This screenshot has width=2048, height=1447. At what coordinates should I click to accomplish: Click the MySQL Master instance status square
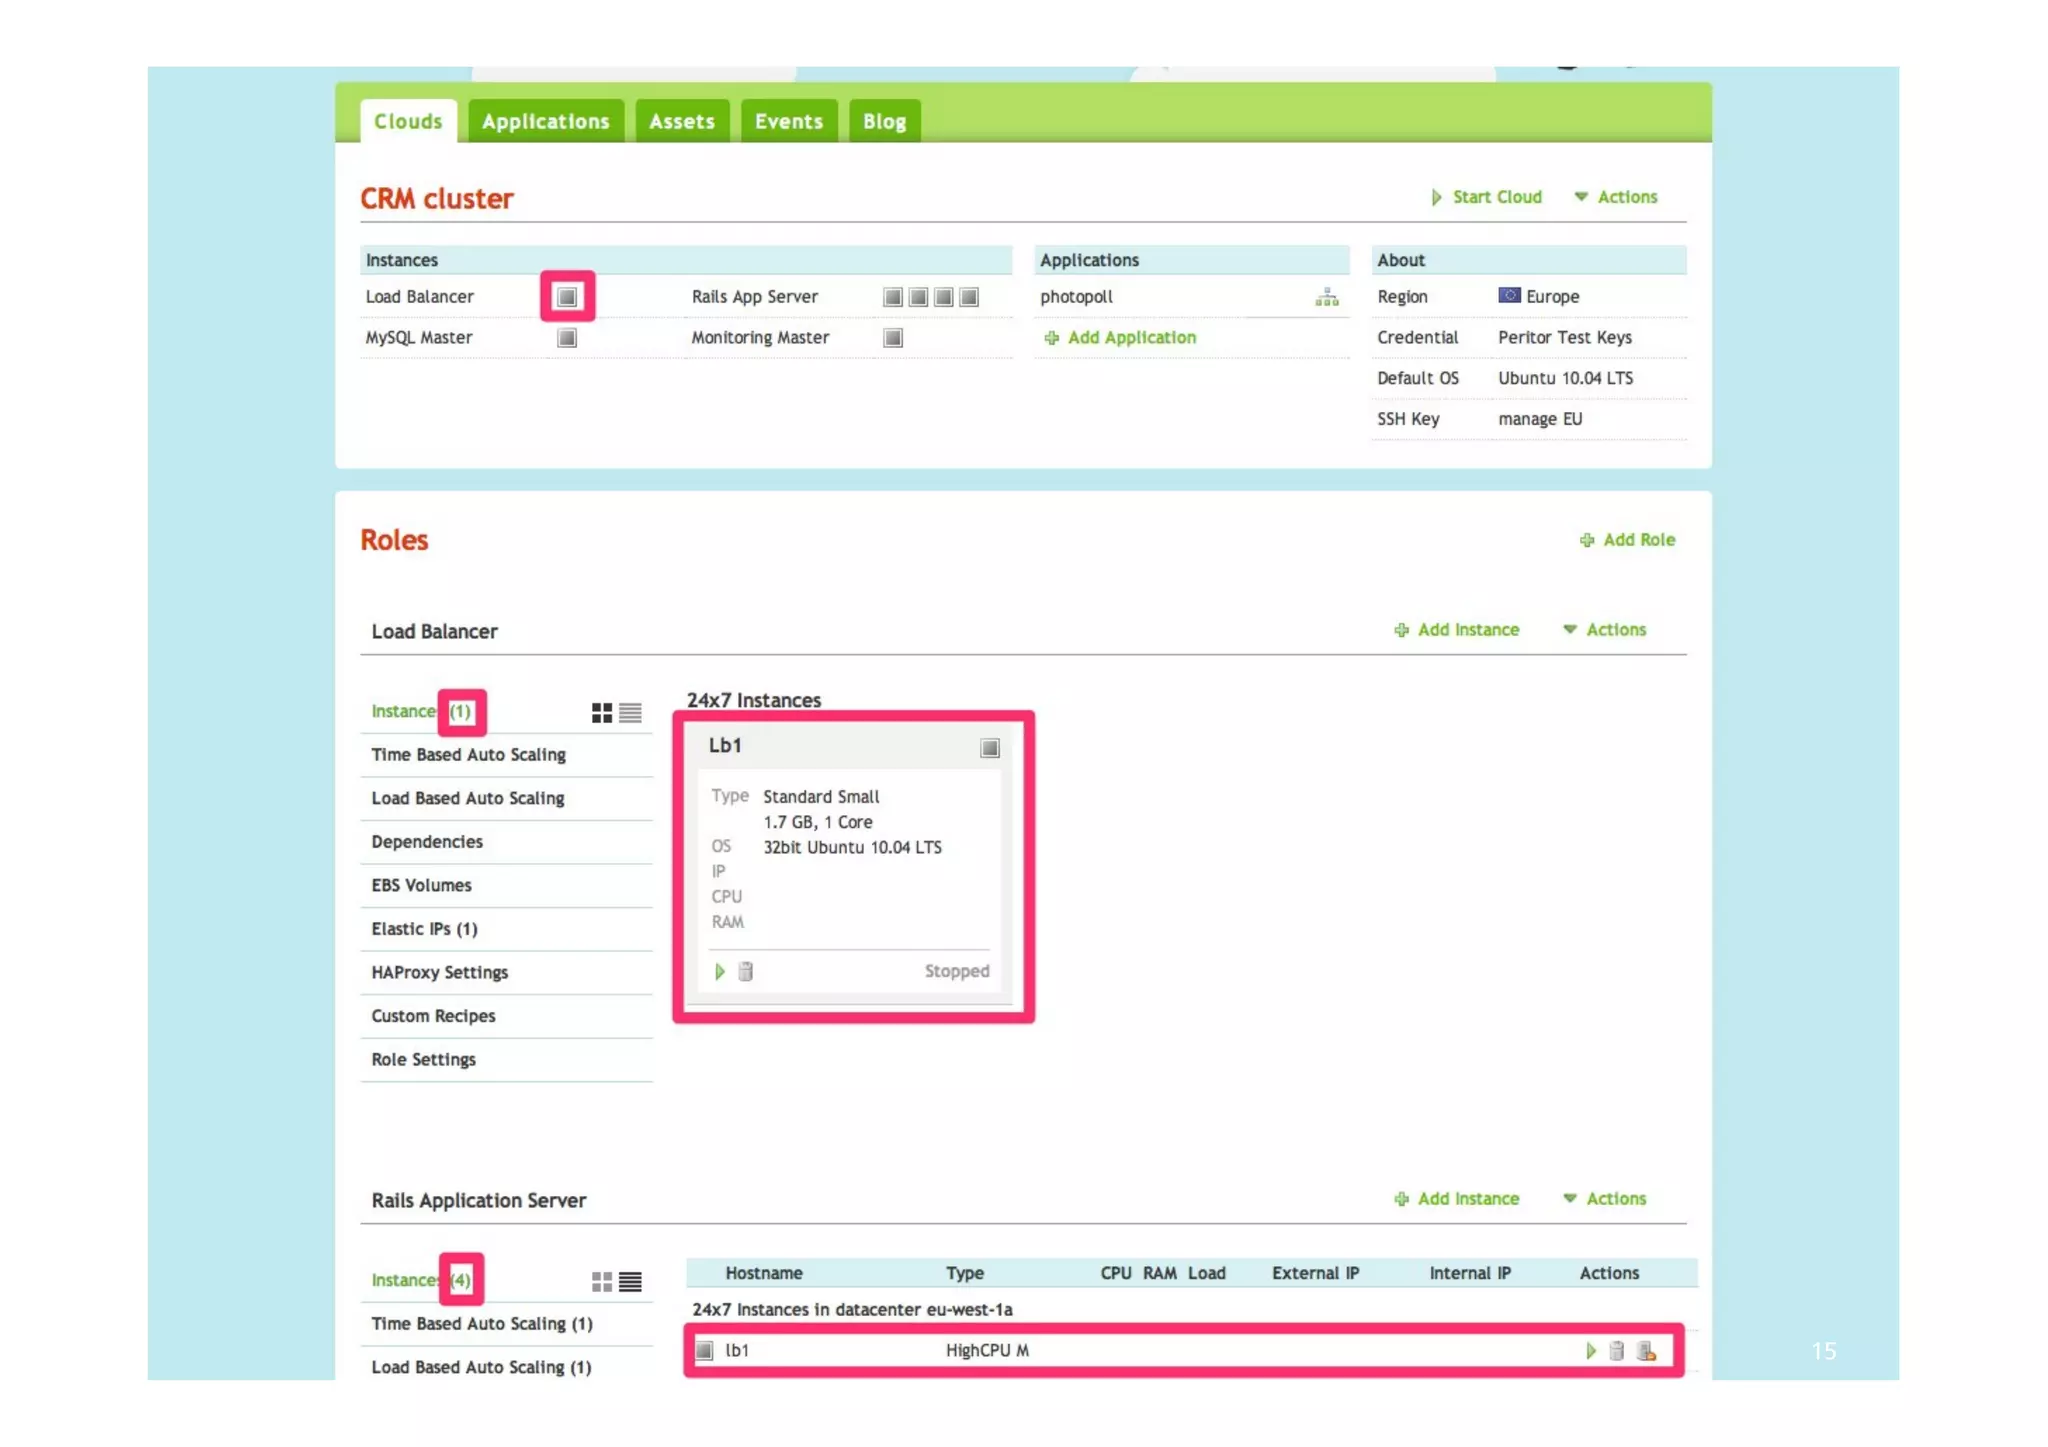567,338
